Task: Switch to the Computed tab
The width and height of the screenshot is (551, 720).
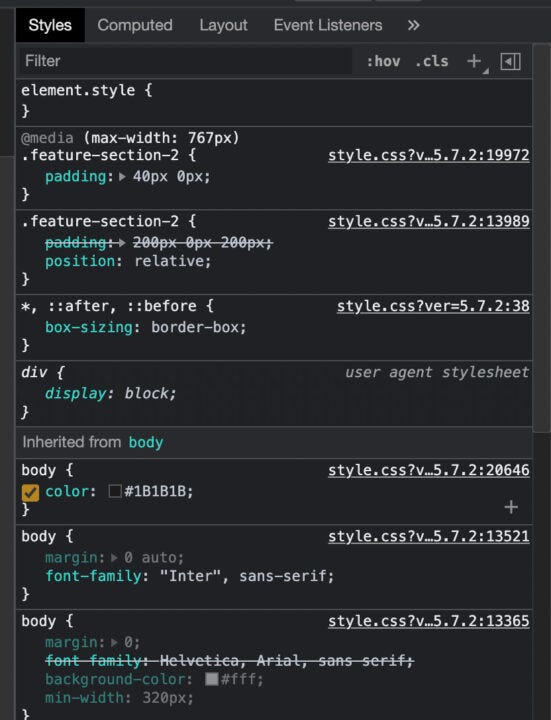Action: click(135, 25)
